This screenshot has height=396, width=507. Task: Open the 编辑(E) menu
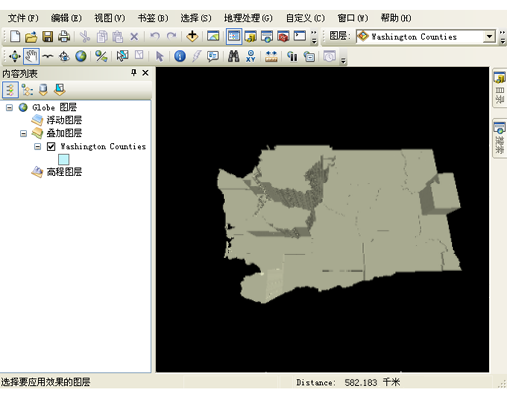click(66, 18)
